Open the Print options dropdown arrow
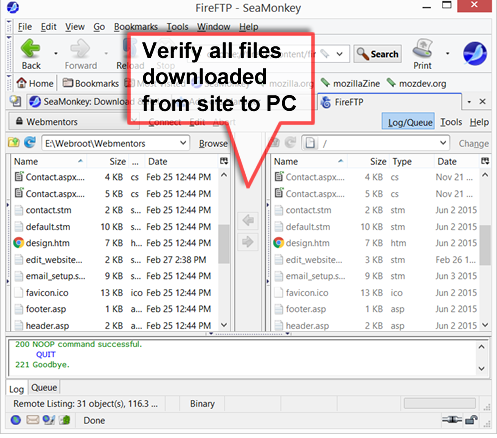 point(447,53)
